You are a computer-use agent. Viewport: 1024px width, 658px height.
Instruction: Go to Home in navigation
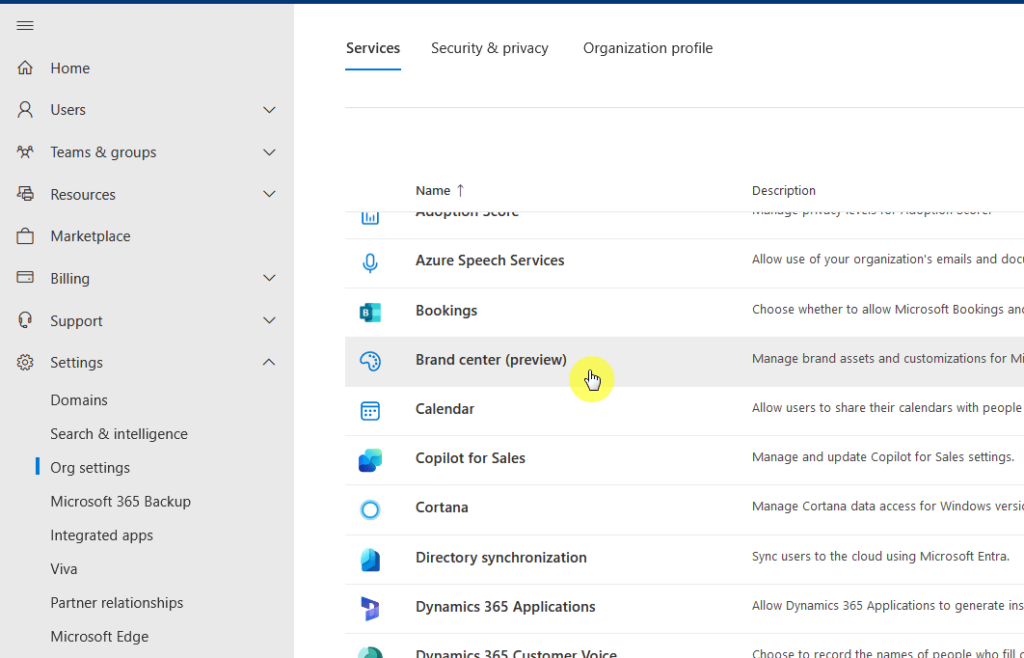point(70,68)
